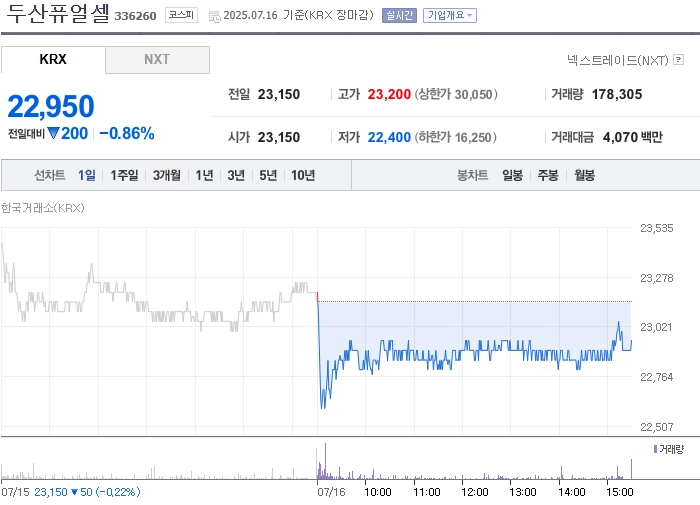The width and height of the screenshot is (700, 505).
Task: Click the 한국거래소(KRX) chart caption
Action: coord(42,208)
